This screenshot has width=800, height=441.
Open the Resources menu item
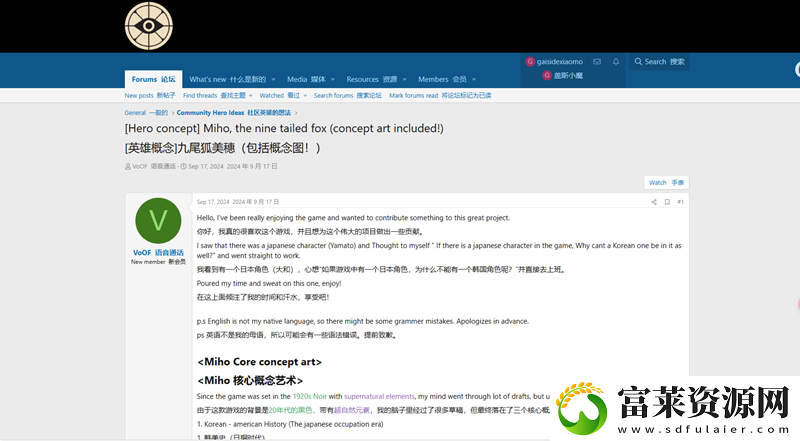371,79
